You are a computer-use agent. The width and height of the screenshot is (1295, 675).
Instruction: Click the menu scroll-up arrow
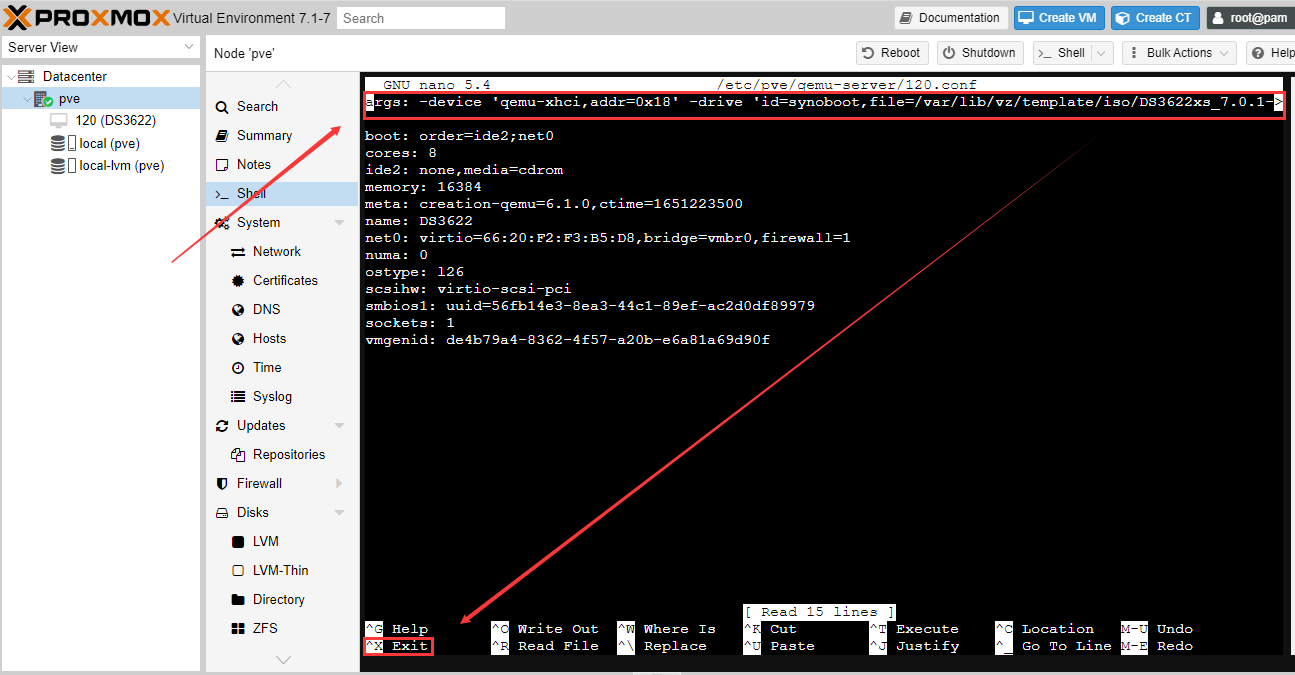(283, 84)
